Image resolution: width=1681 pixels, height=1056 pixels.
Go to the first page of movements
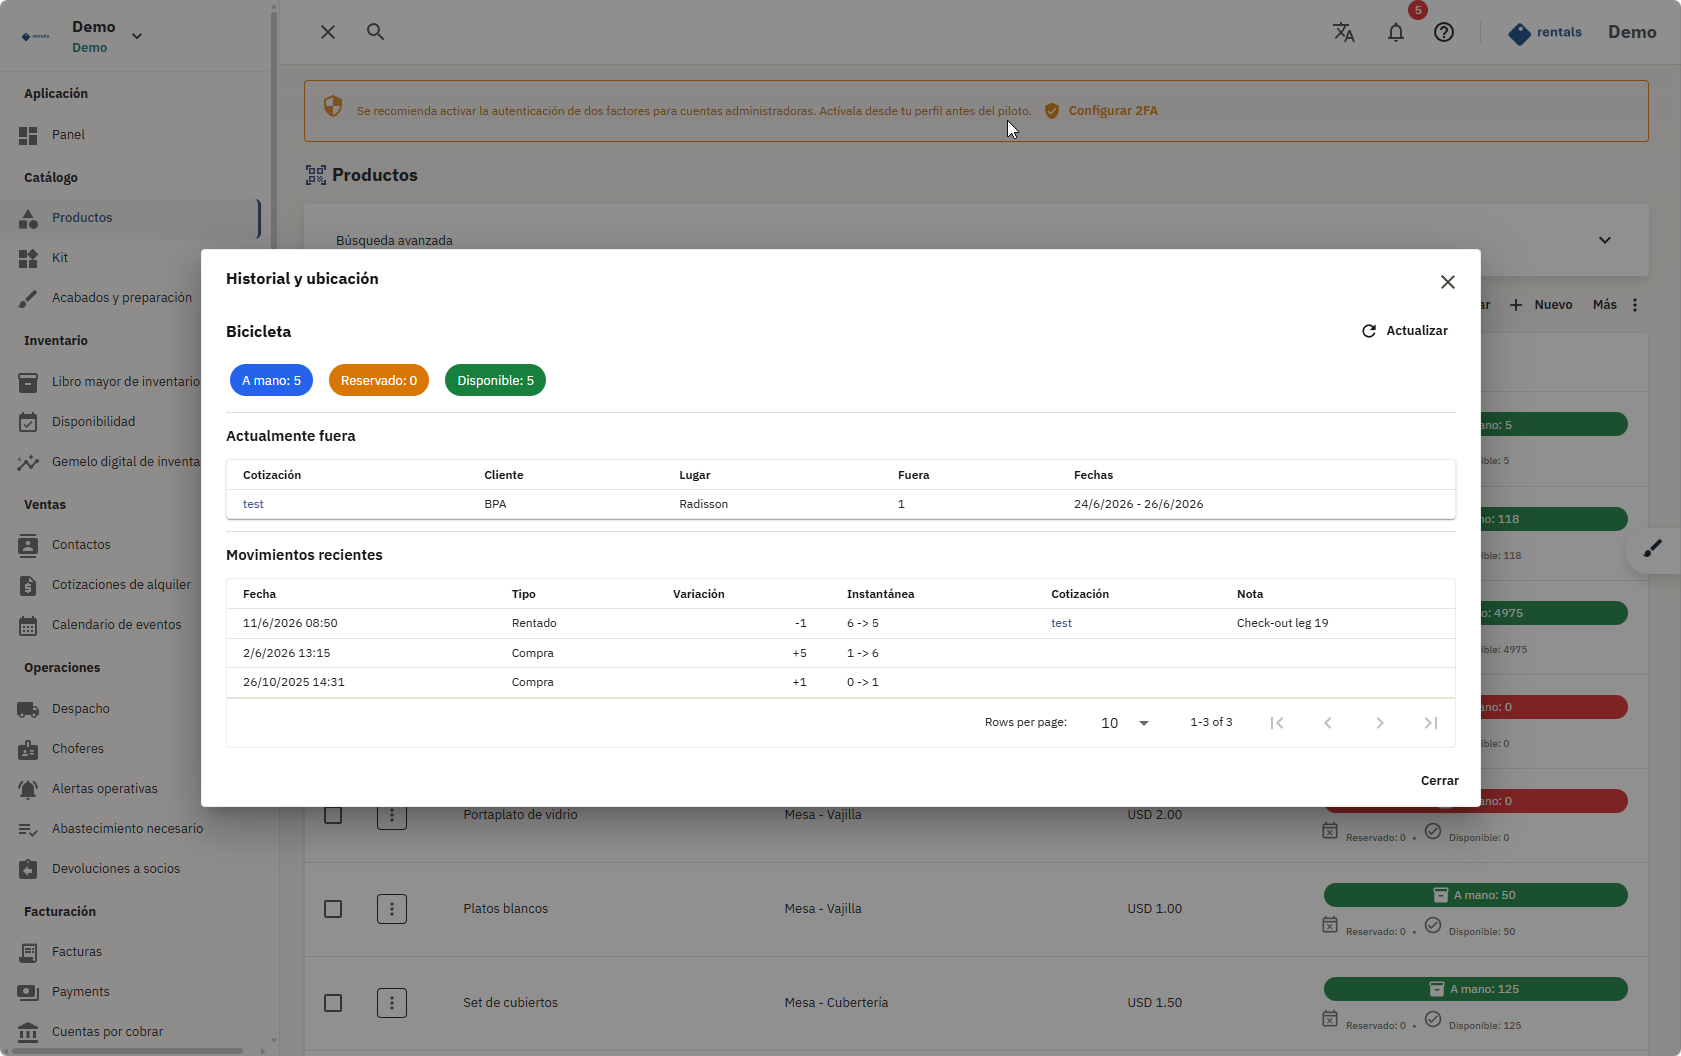1277,723
